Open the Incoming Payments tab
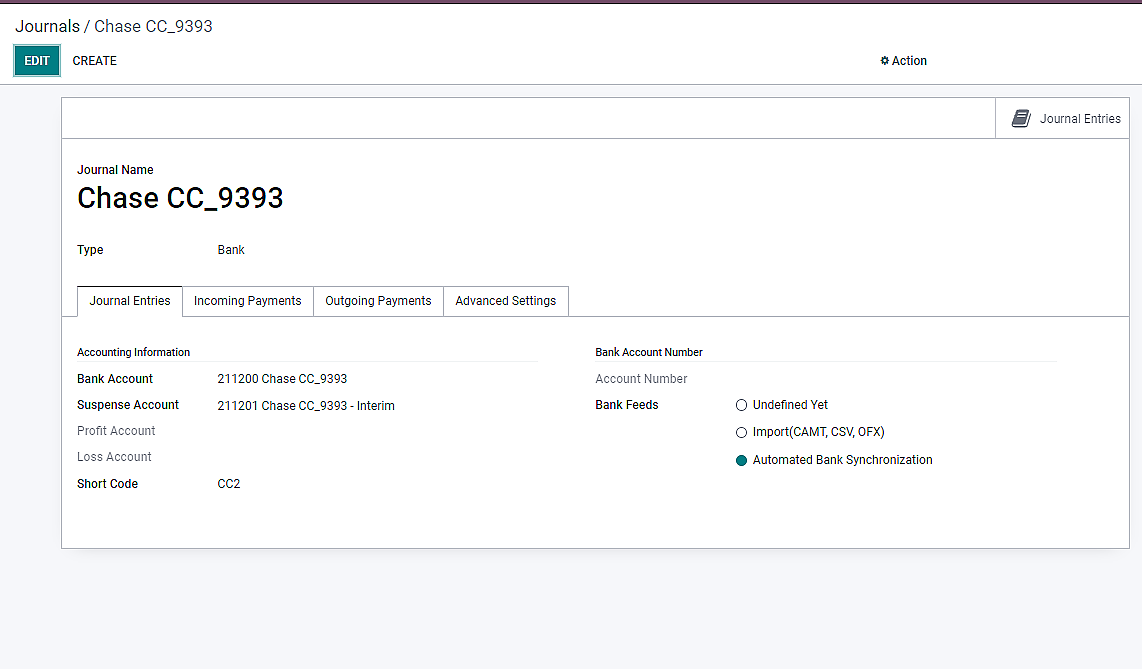This screenshot has width=1142, height=669. pos(248,301)
